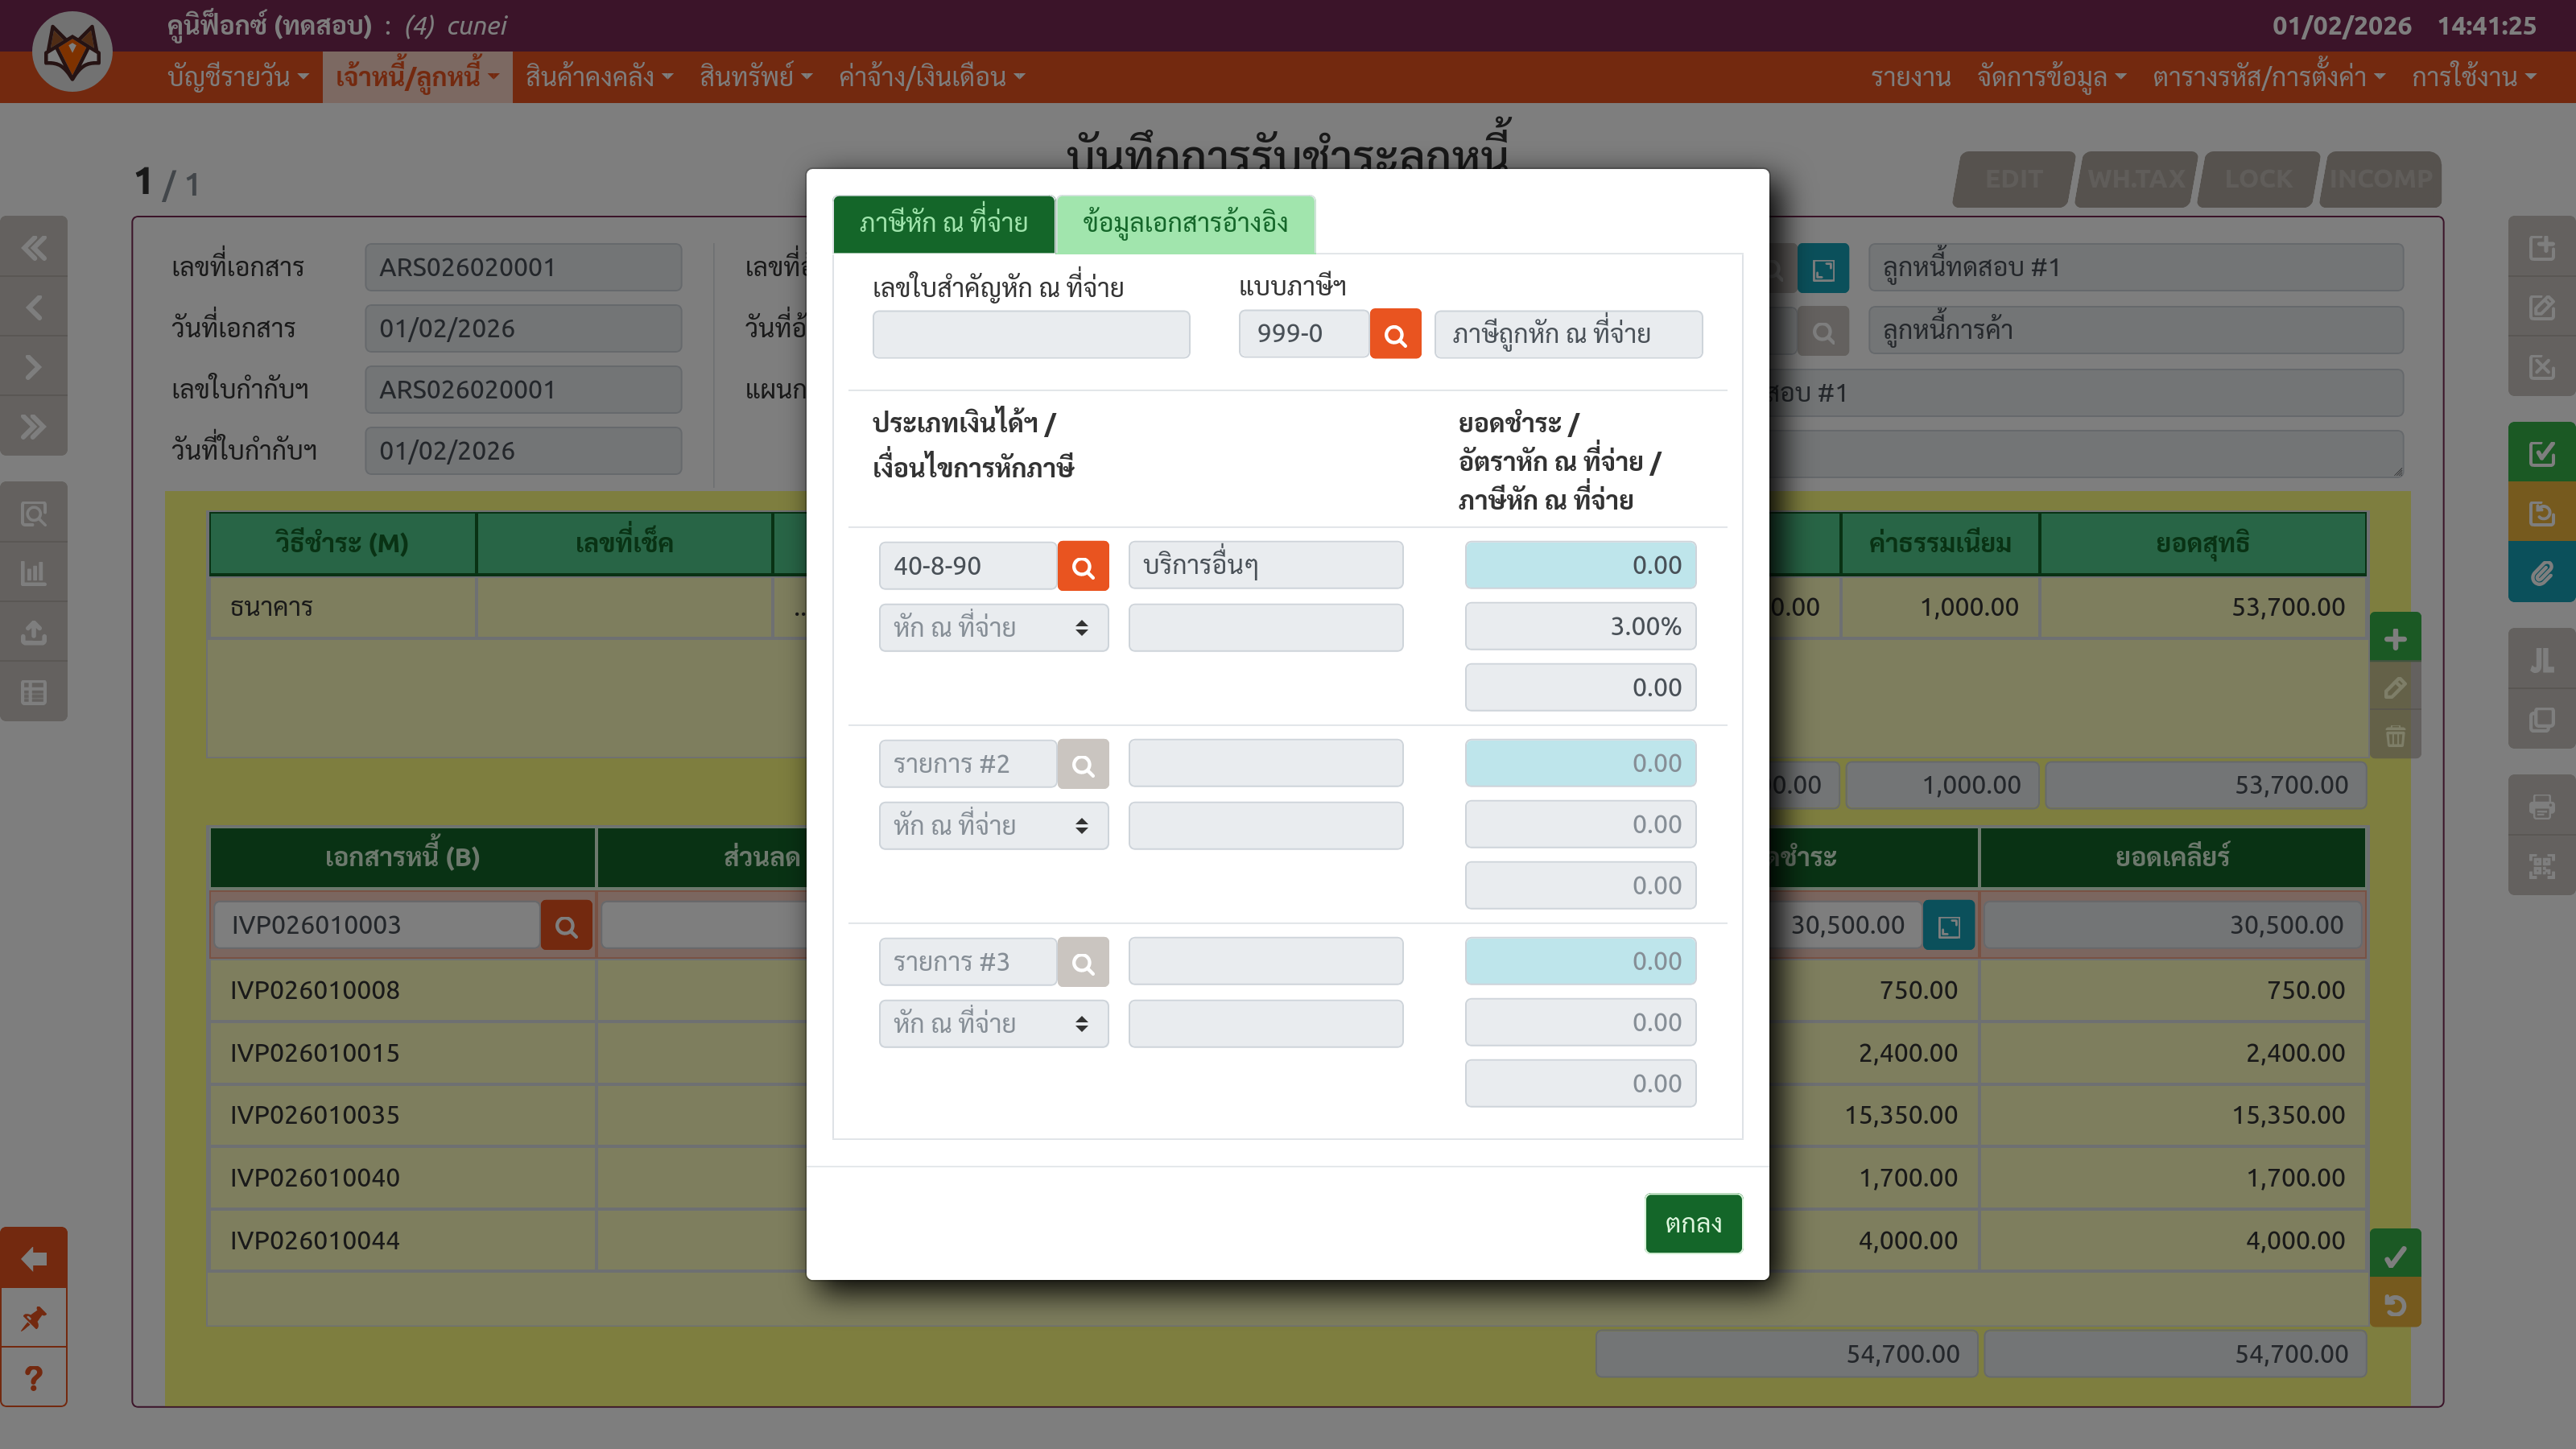Image resolution: width=2576 pixels, height=1449 pixels.
Task: Click the green plus add-row icon
Action: (x=2394, y=639)
